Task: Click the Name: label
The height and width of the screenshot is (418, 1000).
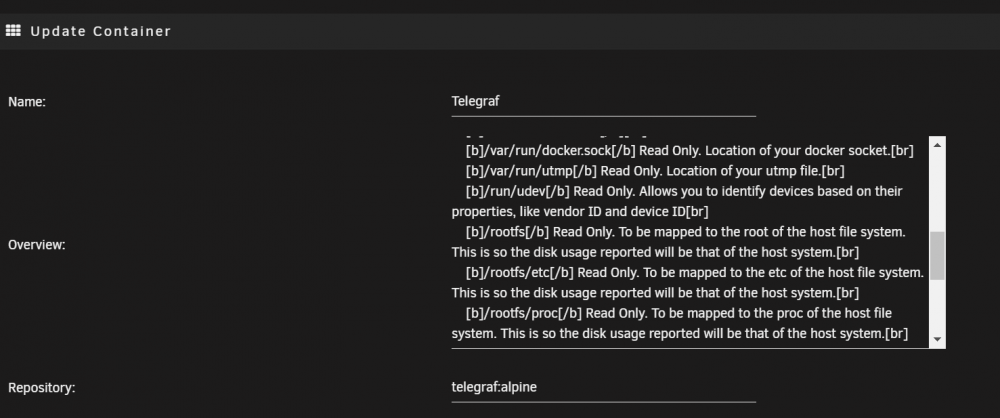Action: pos(27,101)
